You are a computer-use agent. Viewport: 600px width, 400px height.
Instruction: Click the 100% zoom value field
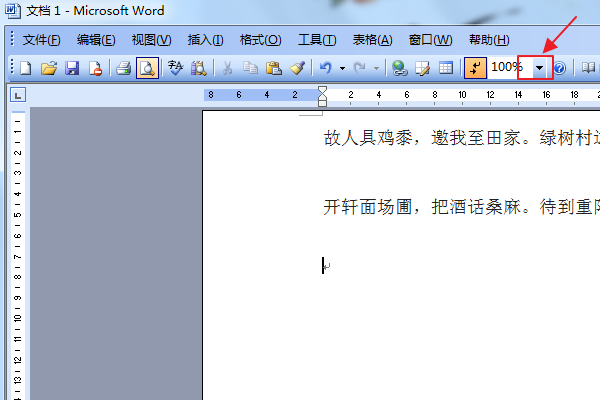[x=509, y=68]
